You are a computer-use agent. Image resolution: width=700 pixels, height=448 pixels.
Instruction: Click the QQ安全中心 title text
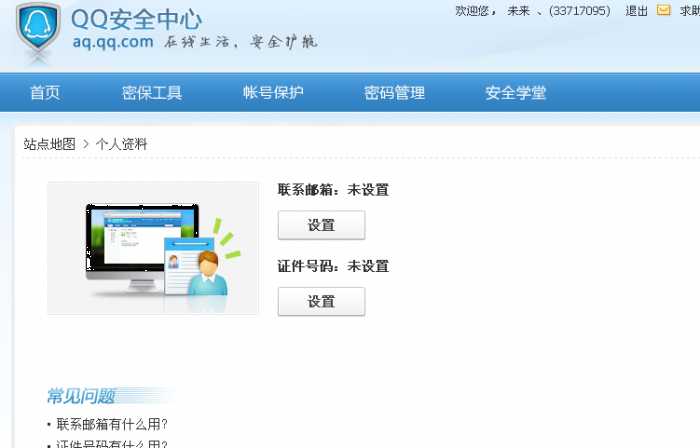(x=137, y=19)
